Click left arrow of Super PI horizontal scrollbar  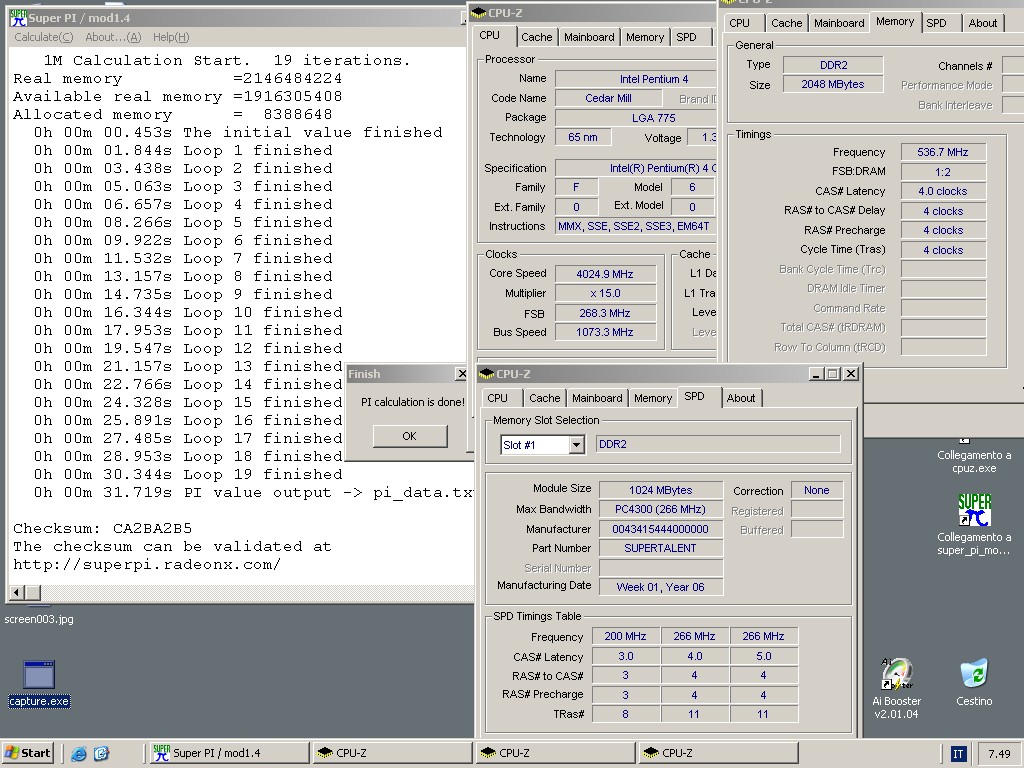pos(16,593)
